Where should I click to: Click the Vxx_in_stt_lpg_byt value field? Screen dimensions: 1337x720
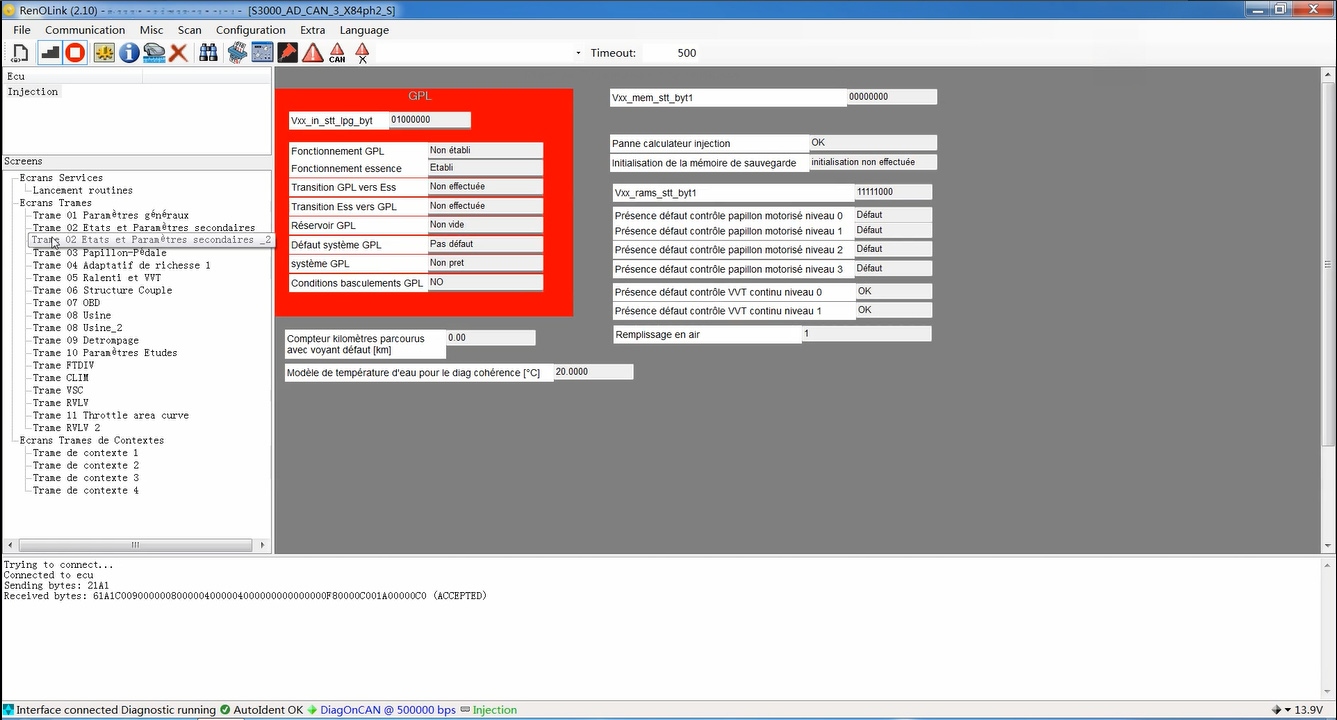point(429,120)
